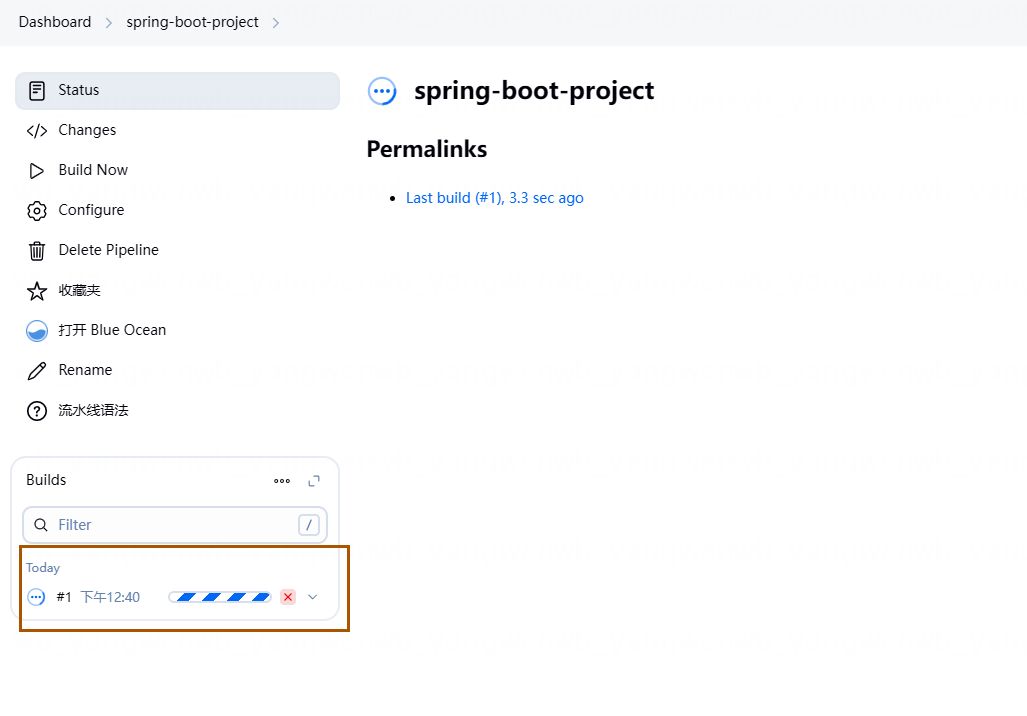Expand chevron after spring-boot-project breadcrumb

click(x=276, y=23)
